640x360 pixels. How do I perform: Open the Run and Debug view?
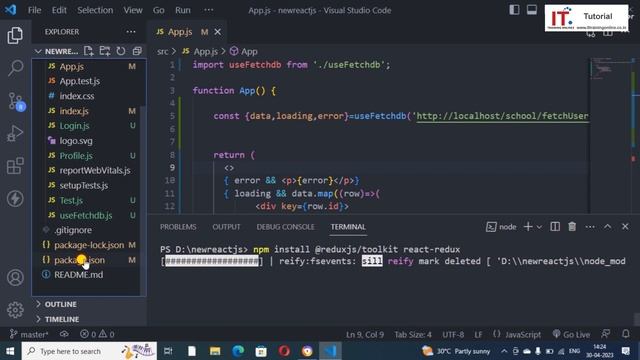click(x=15, y=133)
